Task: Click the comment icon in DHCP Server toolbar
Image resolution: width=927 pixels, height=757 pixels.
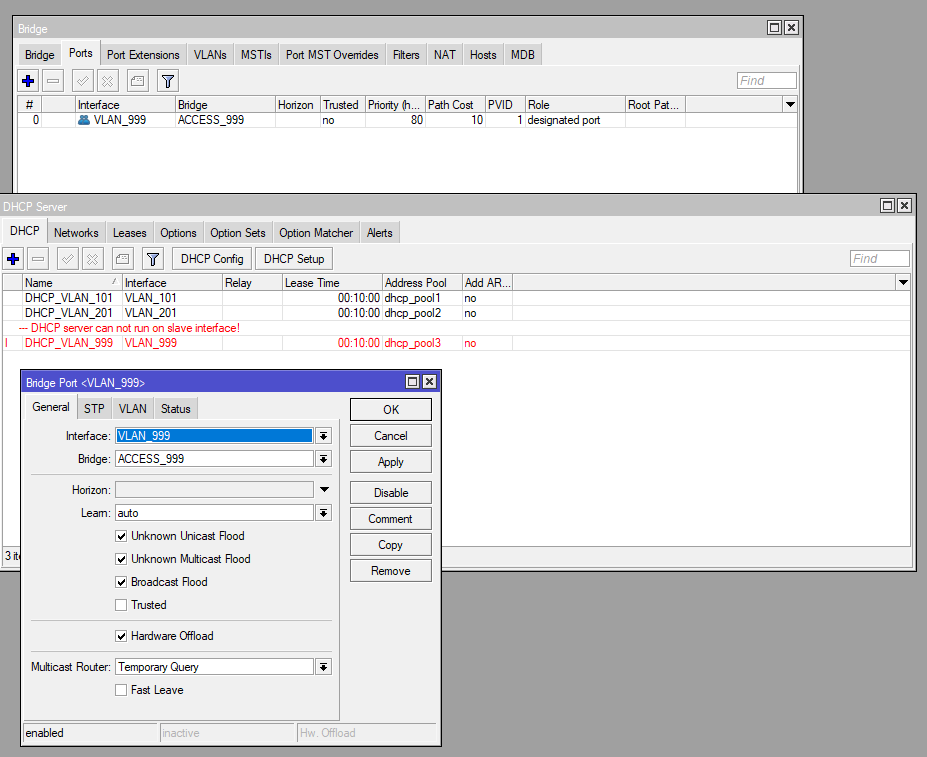Action: (x=122, y=259)
